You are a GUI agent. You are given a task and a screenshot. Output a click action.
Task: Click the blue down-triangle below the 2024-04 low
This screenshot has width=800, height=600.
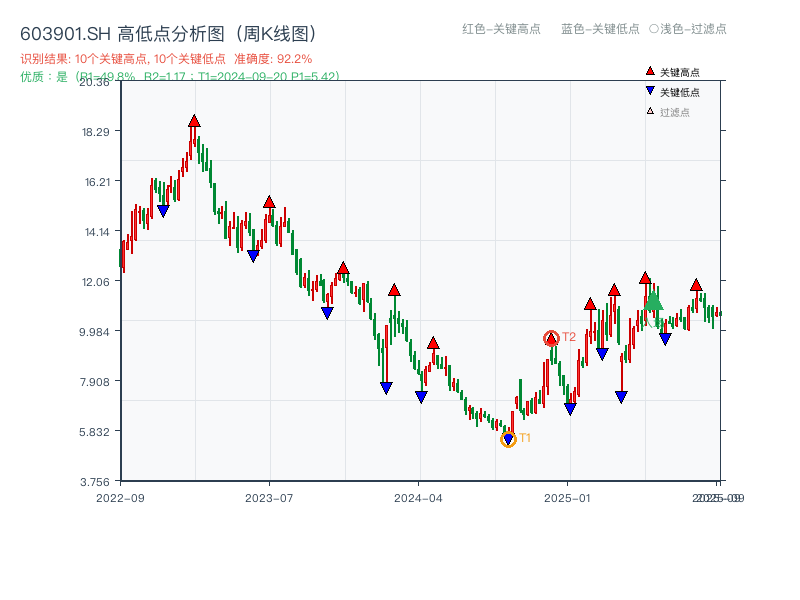(x=421, y=394)
